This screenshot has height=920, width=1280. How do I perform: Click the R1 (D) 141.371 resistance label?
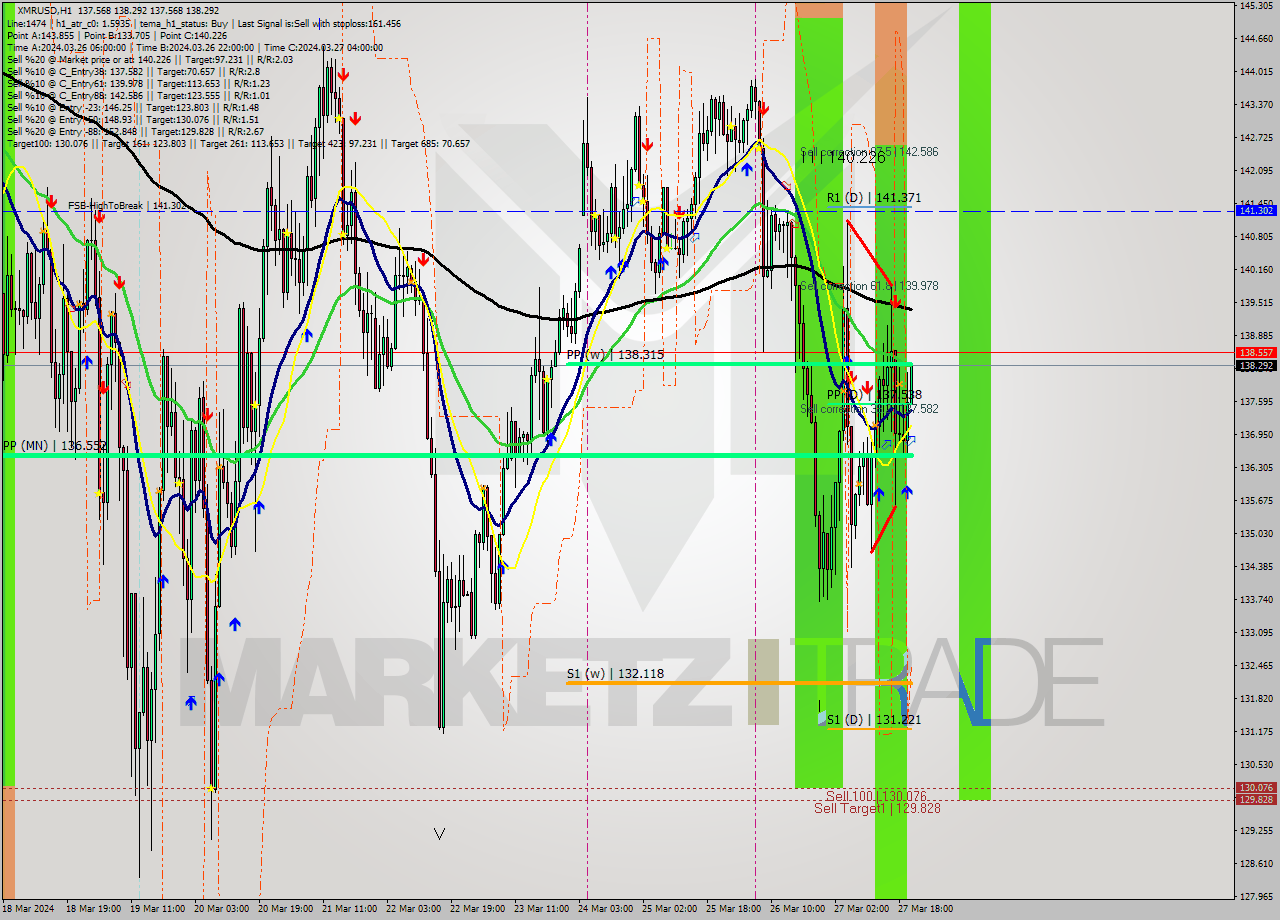tap(874, 198)
